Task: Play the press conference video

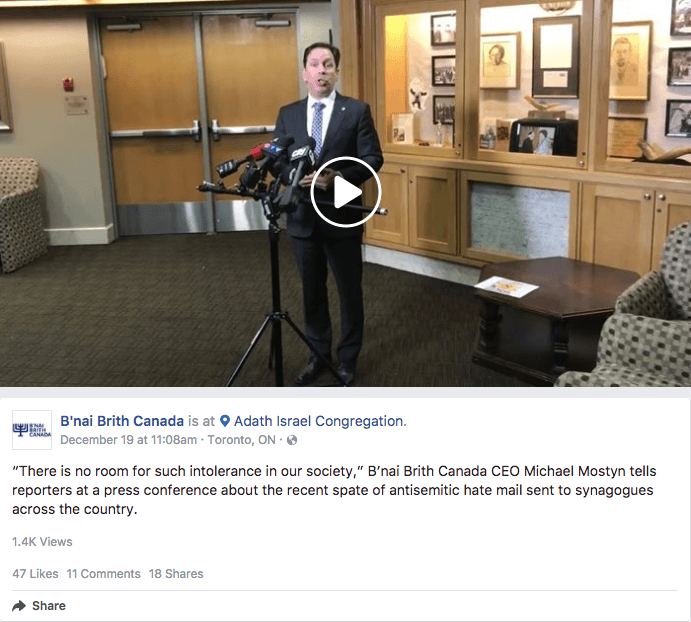Action: (346, 192)
